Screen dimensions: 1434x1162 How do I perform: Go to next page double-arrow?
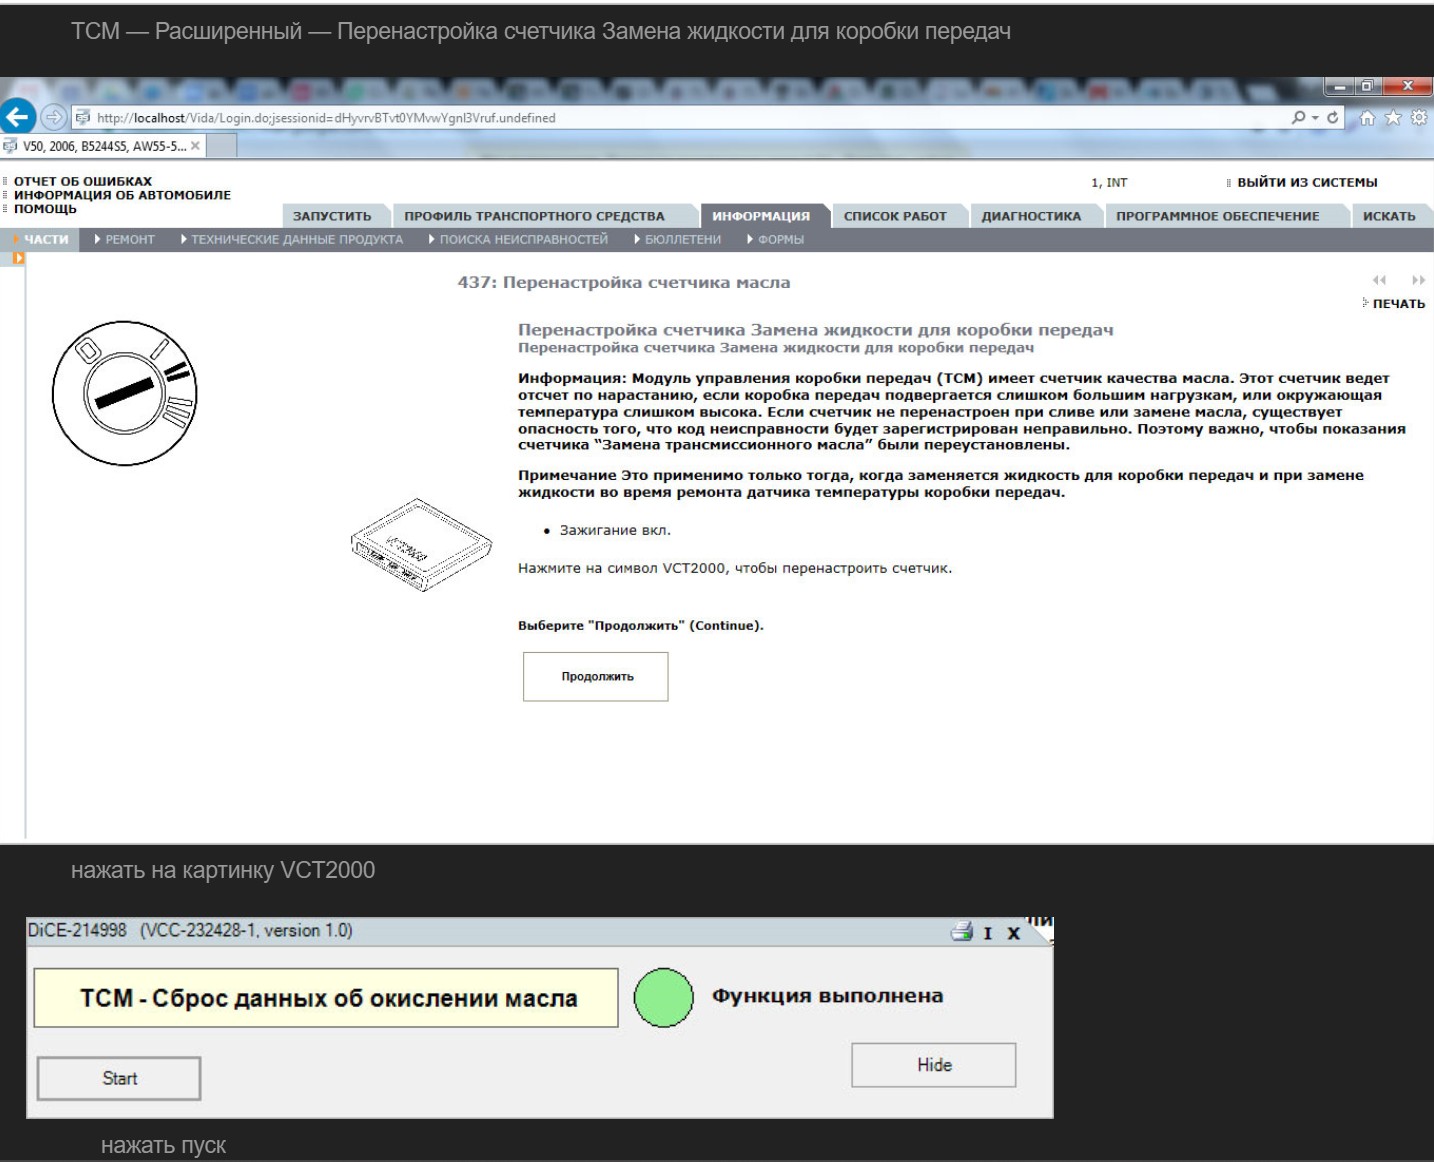click(x=1418, y=281)
